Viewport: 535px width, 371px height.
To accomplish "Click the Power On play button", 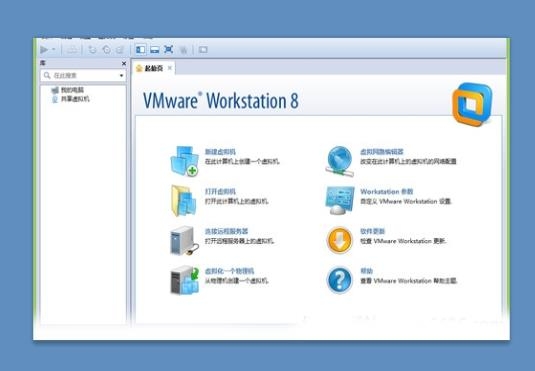I will 44,50.
